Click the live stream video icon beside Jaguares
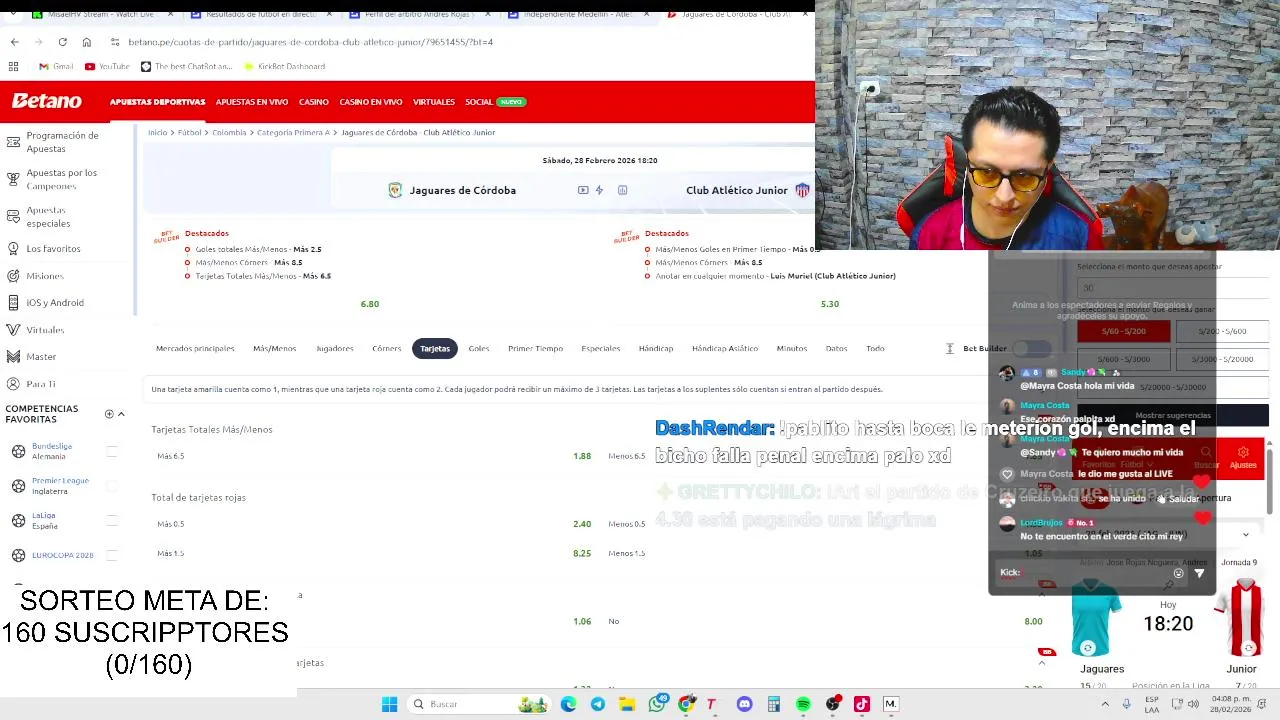The width and height of the screenshot is (1280, 720). [583, 190]
